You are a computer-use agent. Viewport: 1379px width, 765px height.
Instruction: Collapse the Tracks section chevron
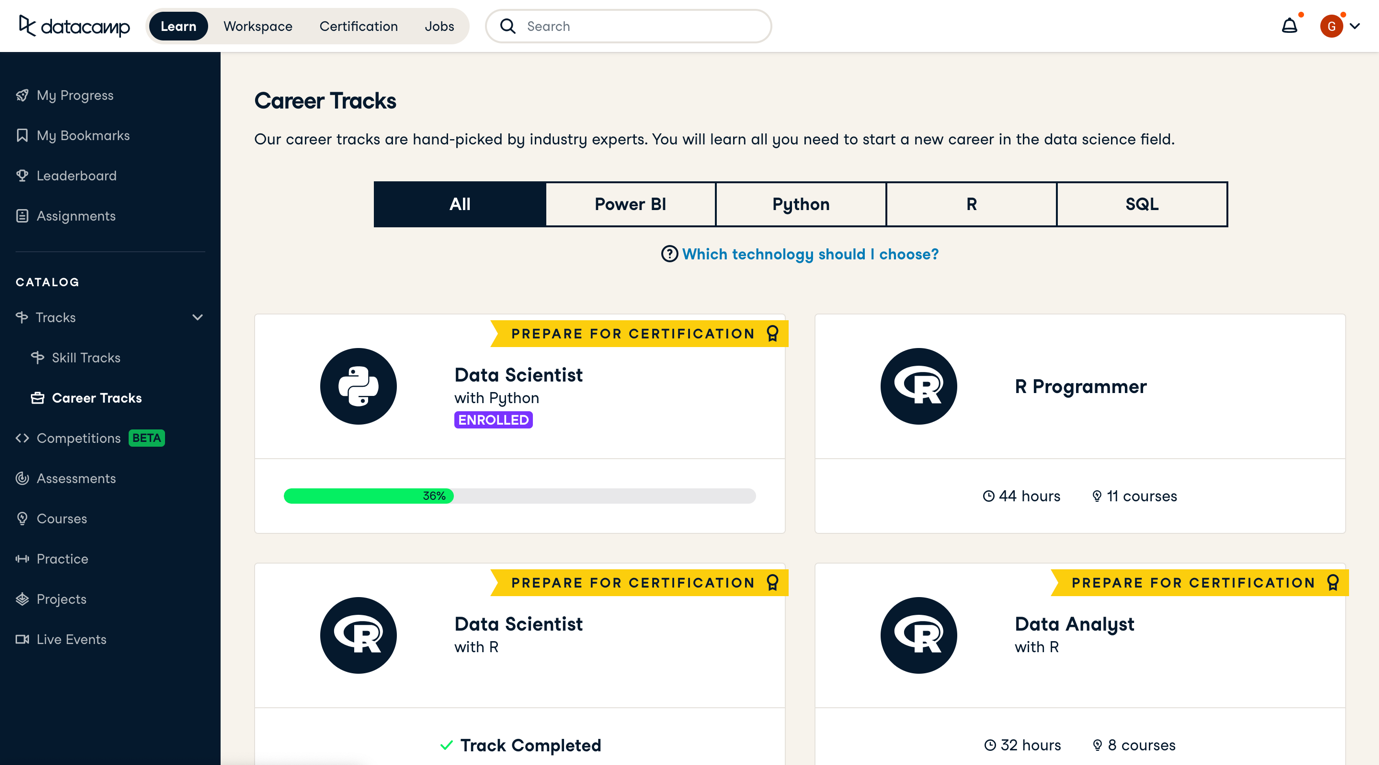[x=197, y=317]
